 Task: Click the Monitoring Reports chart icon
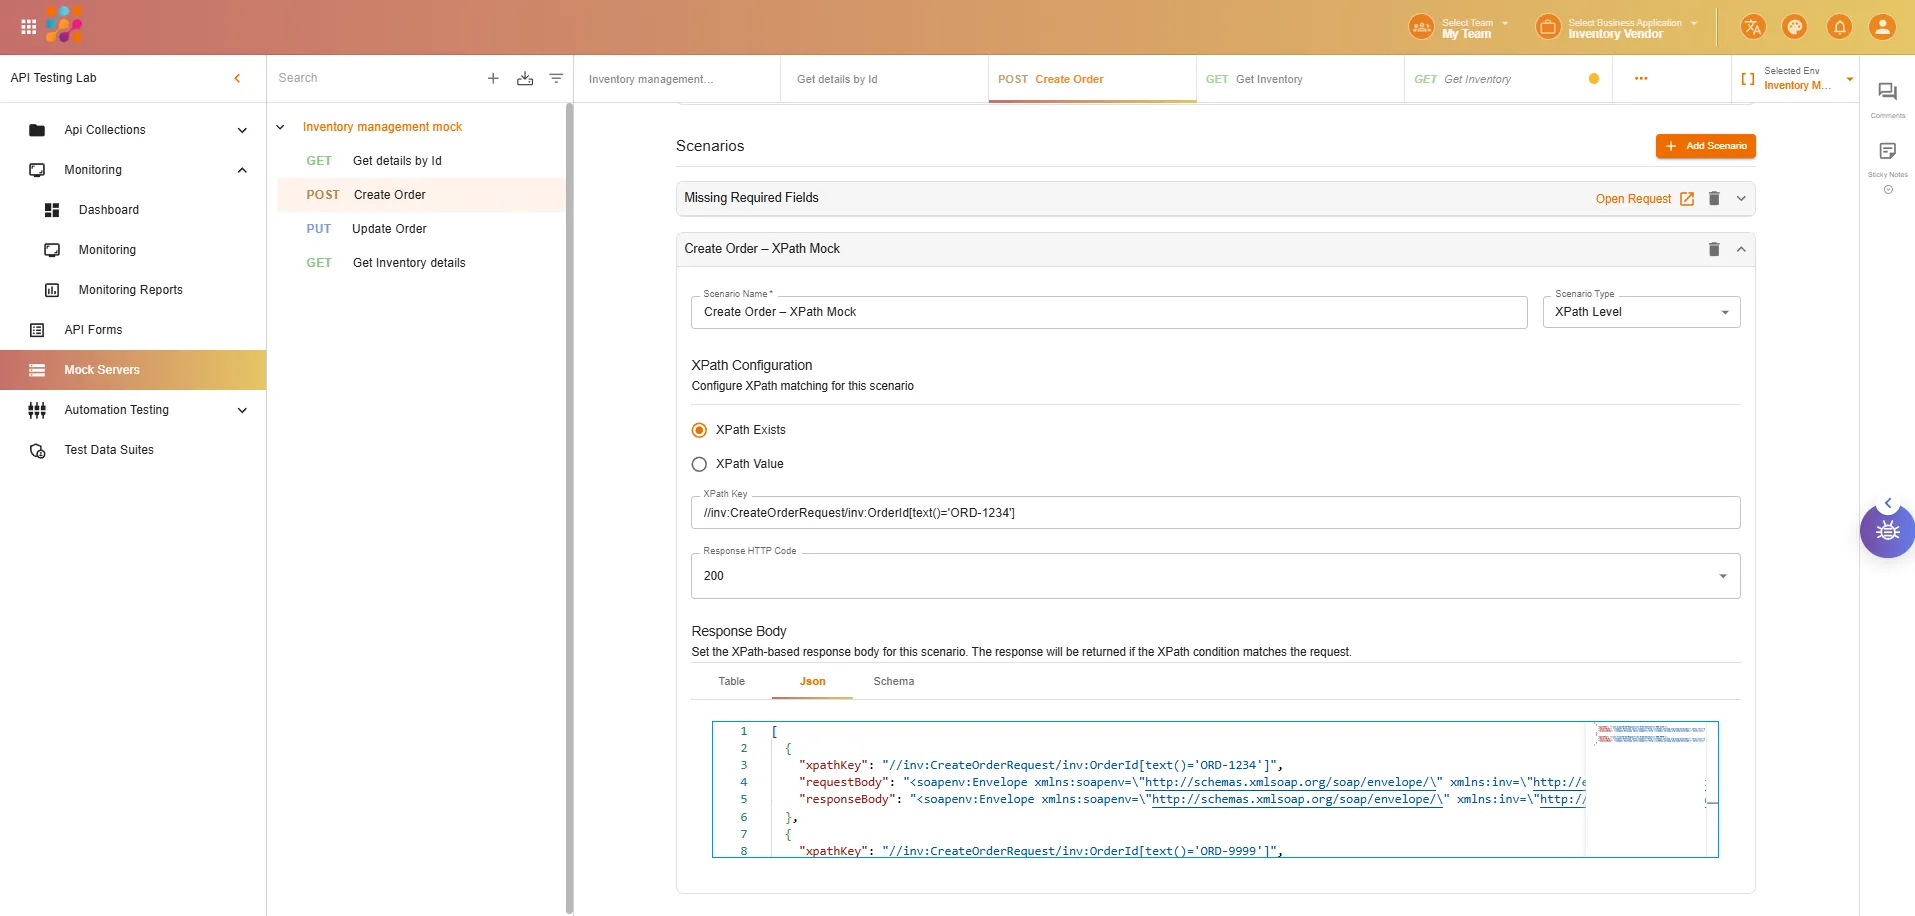coord(52,290)
